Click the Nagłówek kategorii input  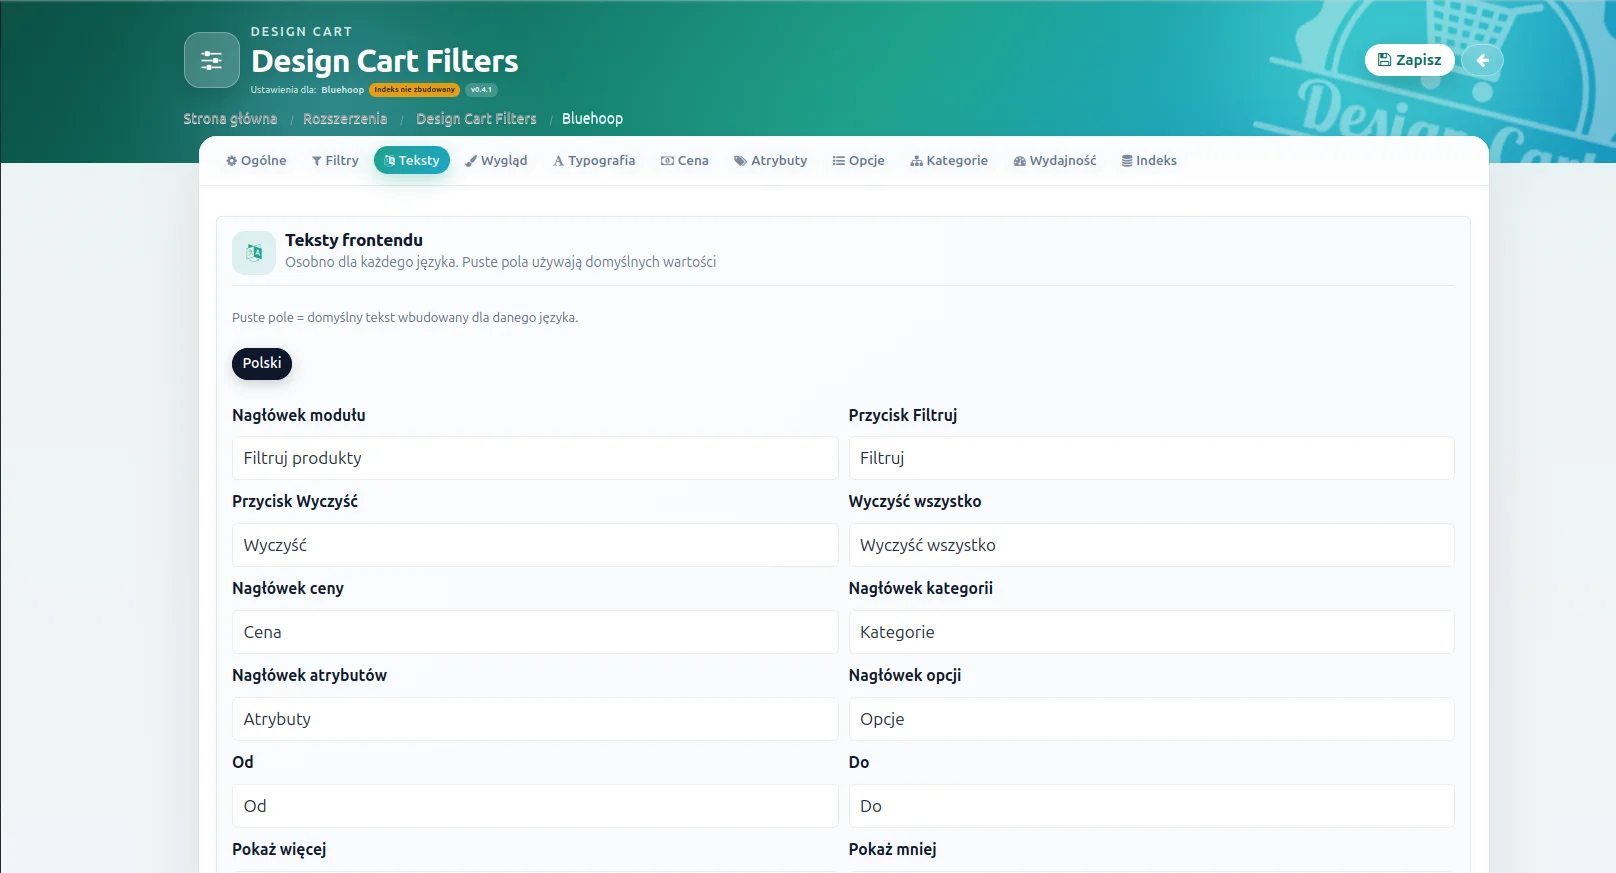pyautogui.click(x=1151, y=632)
